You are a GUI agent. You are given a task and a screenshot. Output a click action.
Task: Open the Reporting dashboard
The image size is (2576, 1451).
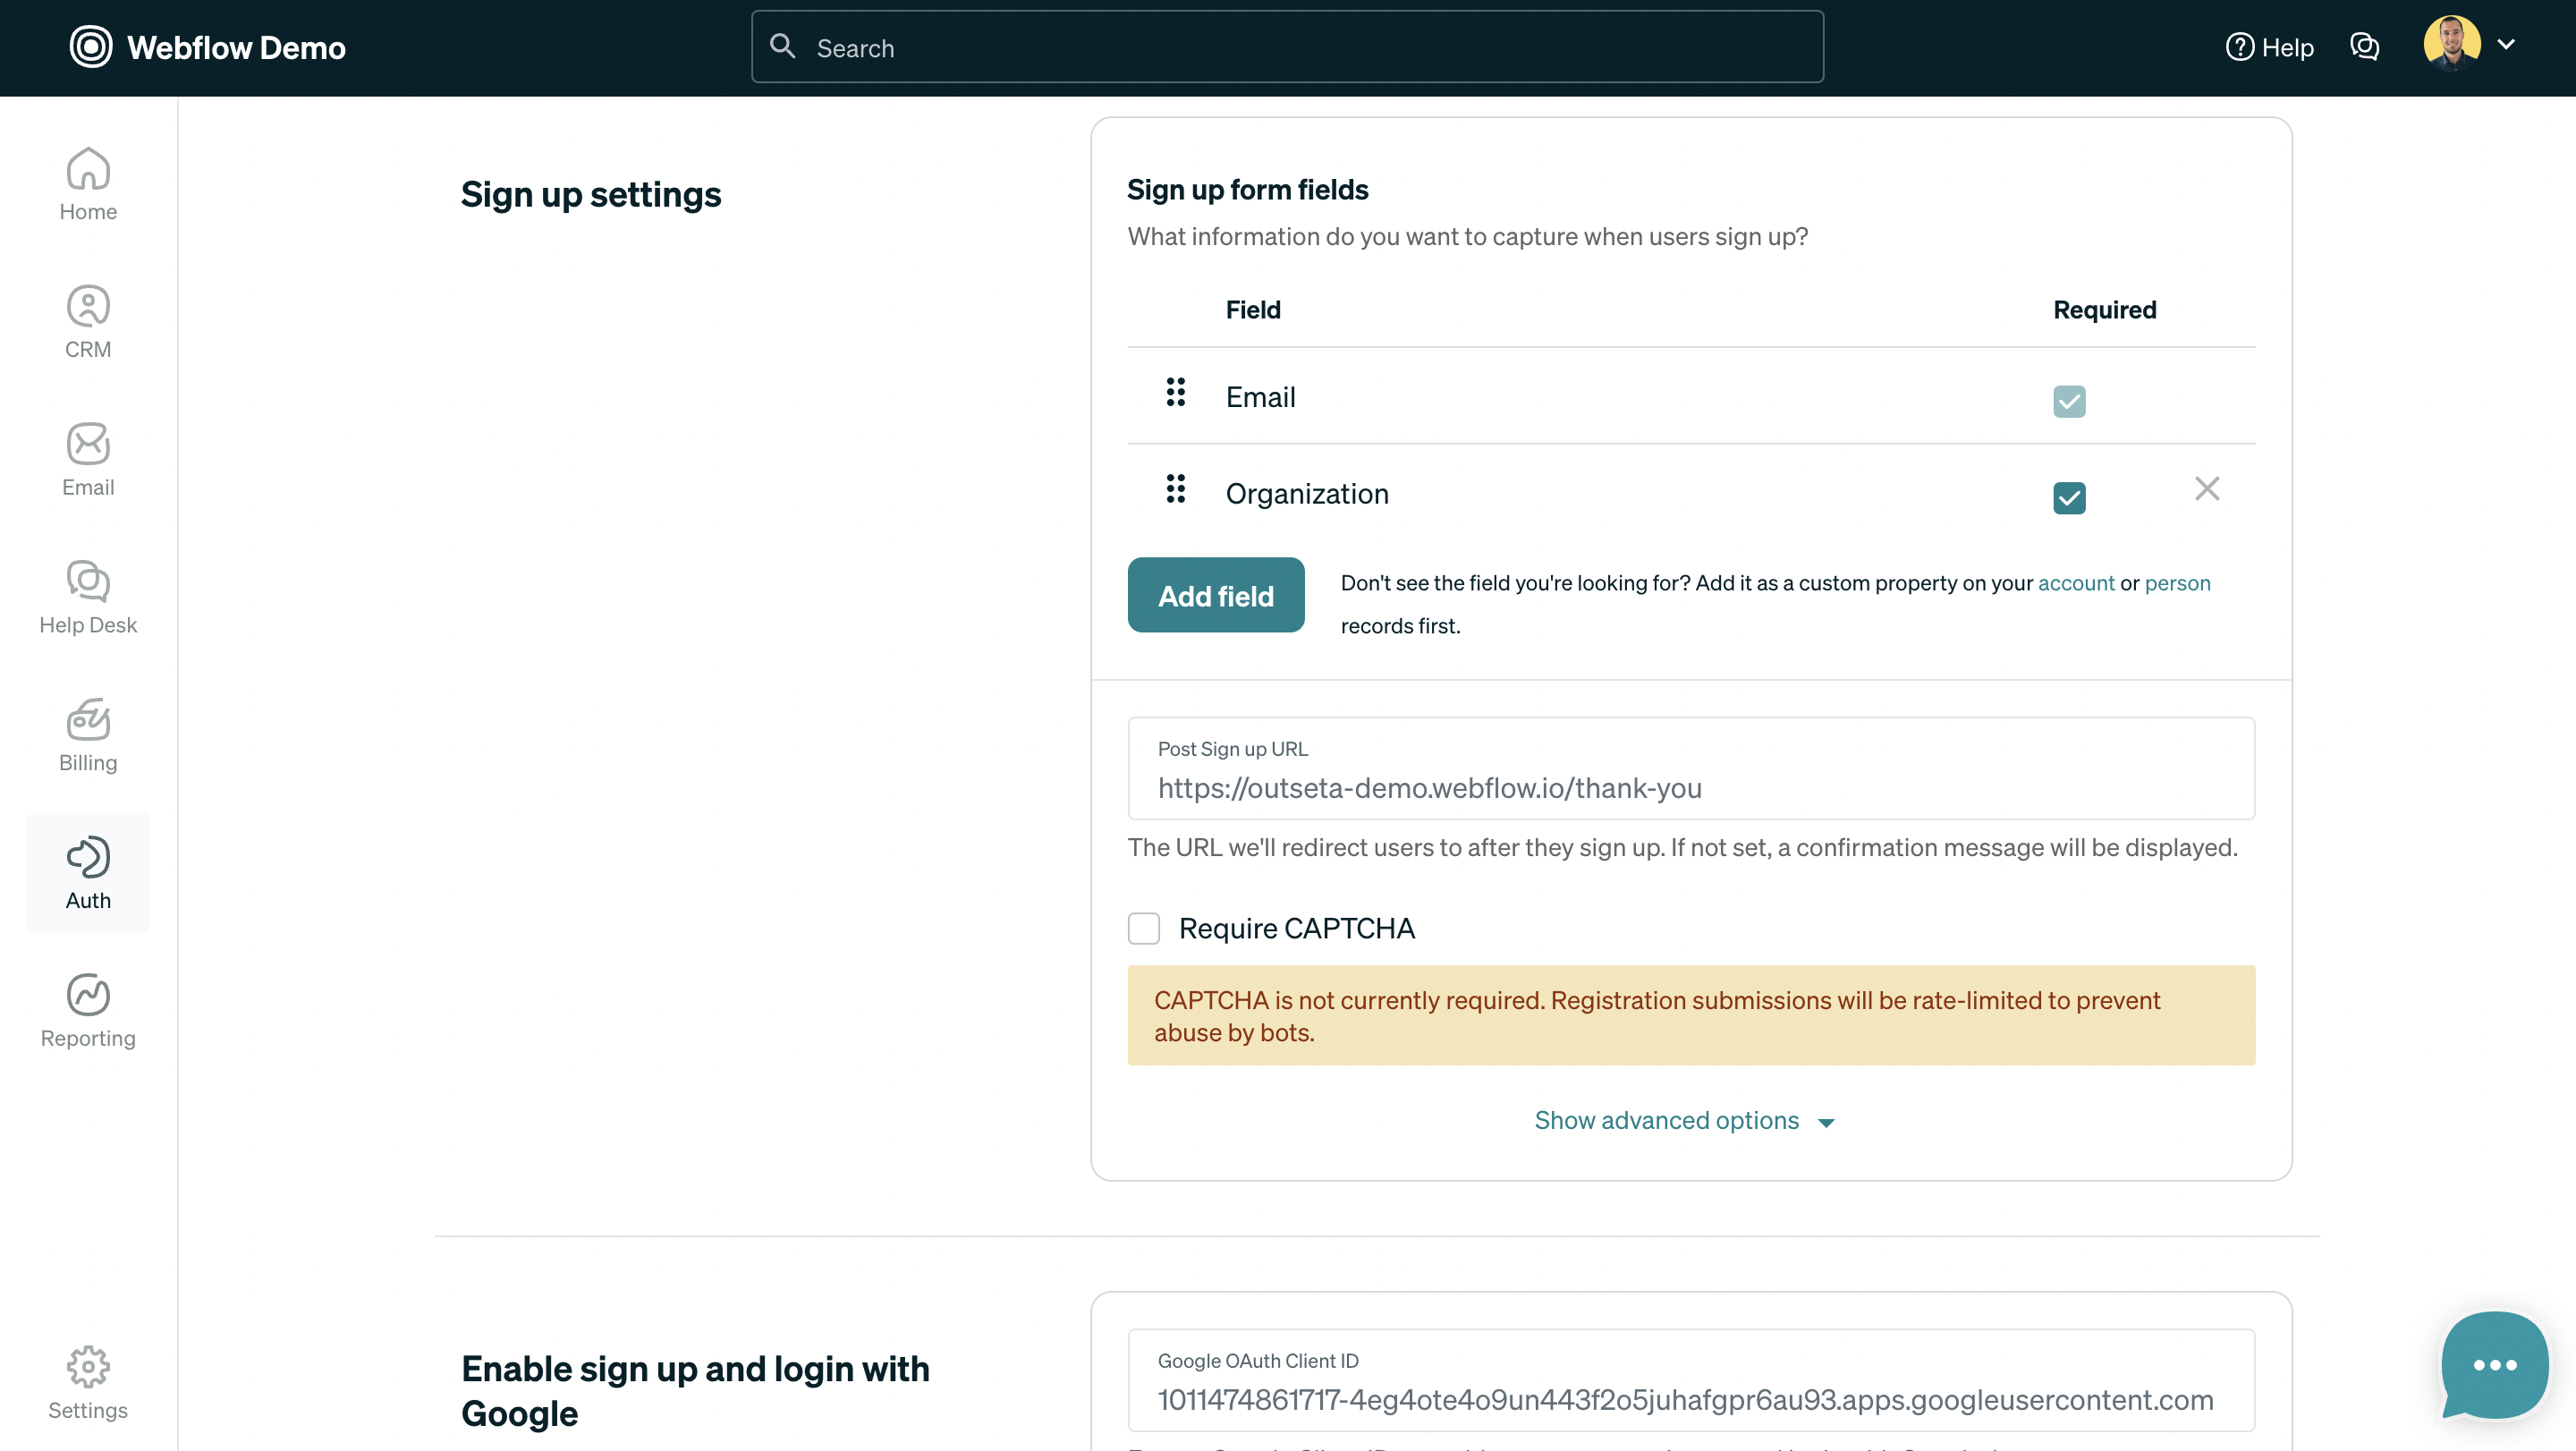click(x=88, y=1009)
